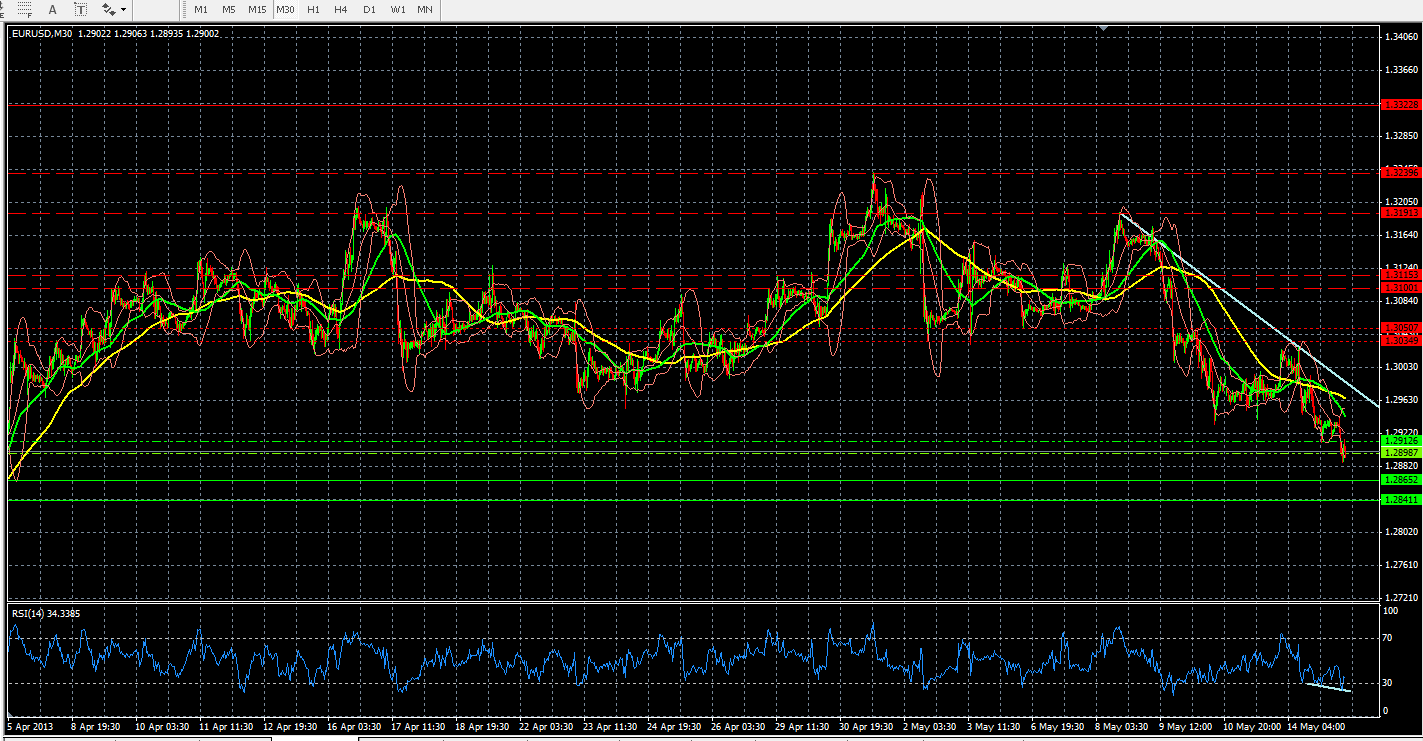Screen dimensions: 1423x741
Task: Click the 1.34060 price scale value
Action: 1400,38
